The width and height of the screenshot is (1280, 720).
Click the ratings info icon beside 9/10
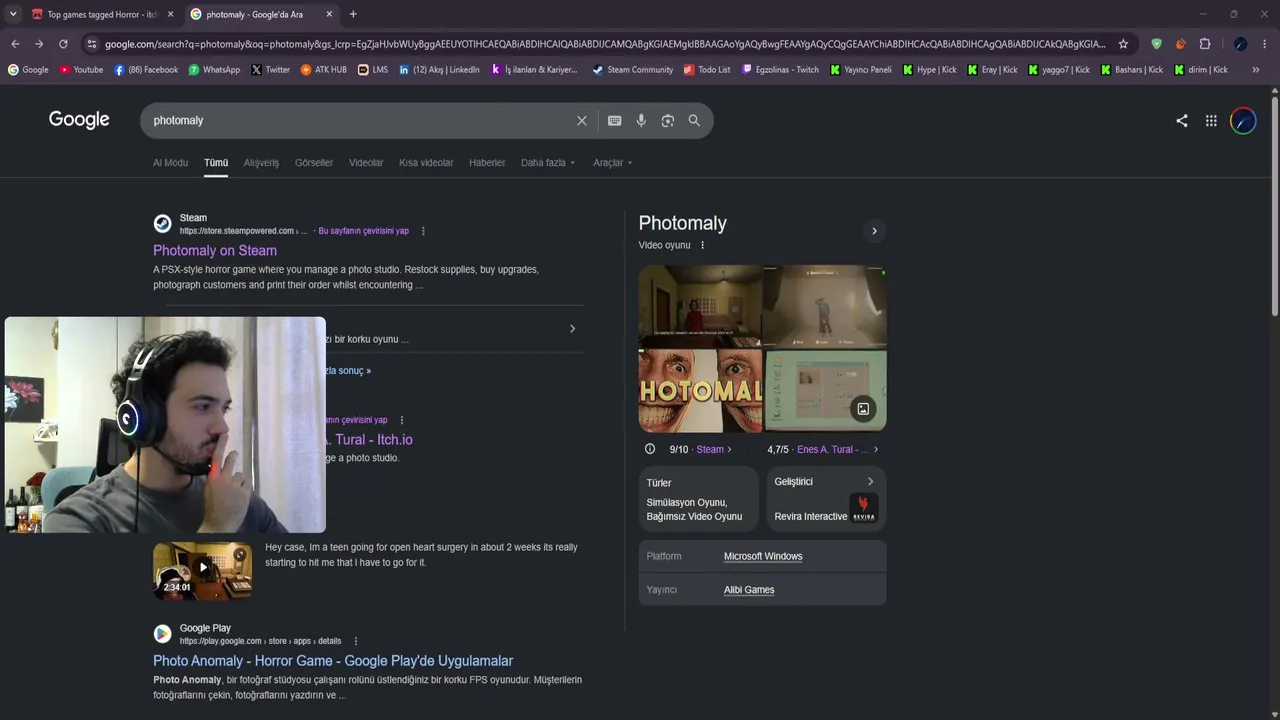click(650, 449)
